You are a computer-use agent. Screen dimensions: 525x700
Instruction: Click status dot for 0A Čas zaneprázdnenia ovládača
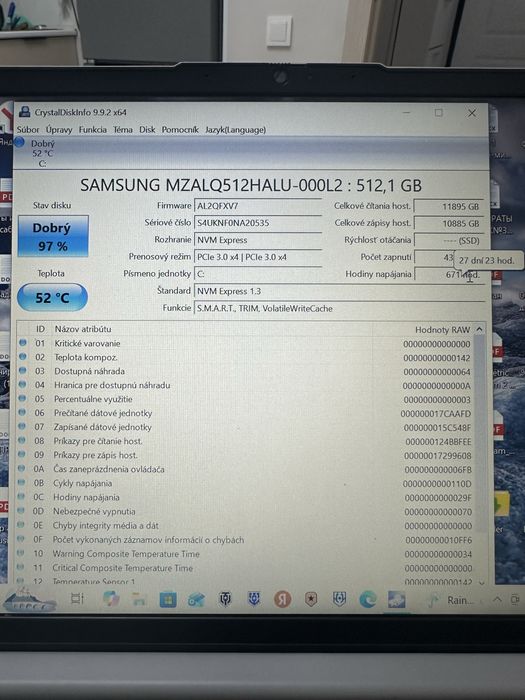coord(21,468)
